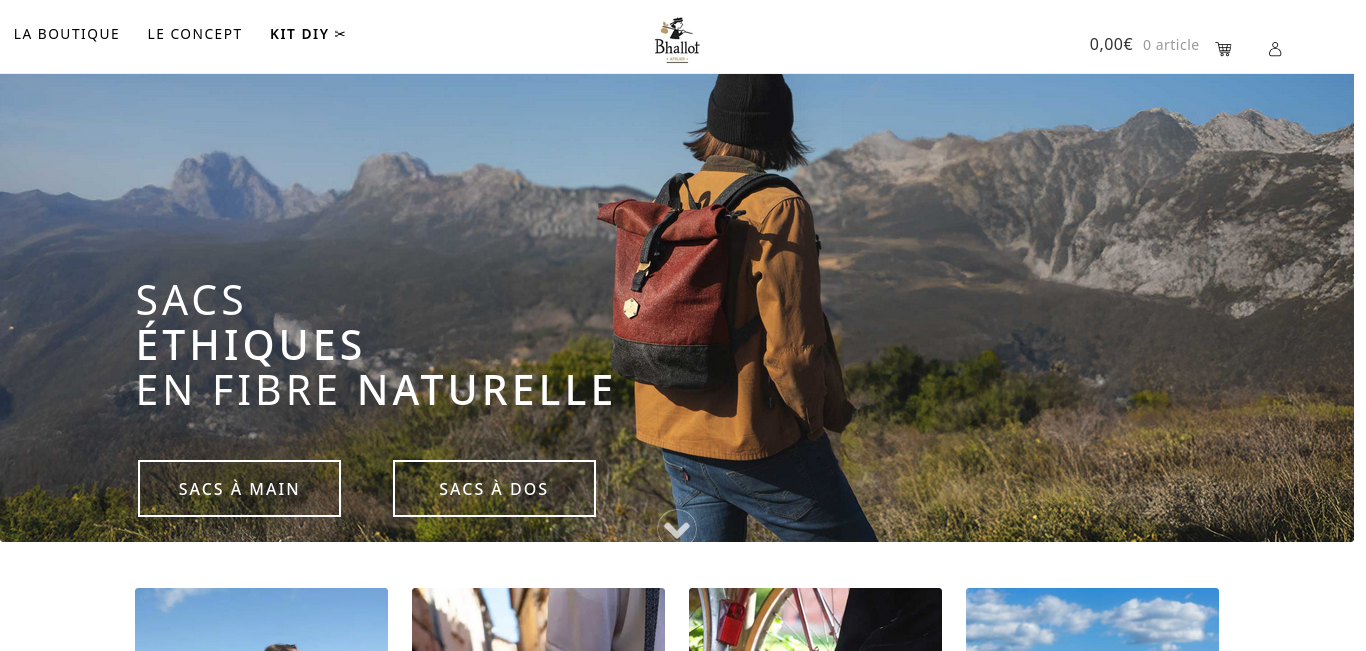Open the leftmost product thumbnail below banner

(261, 619)
